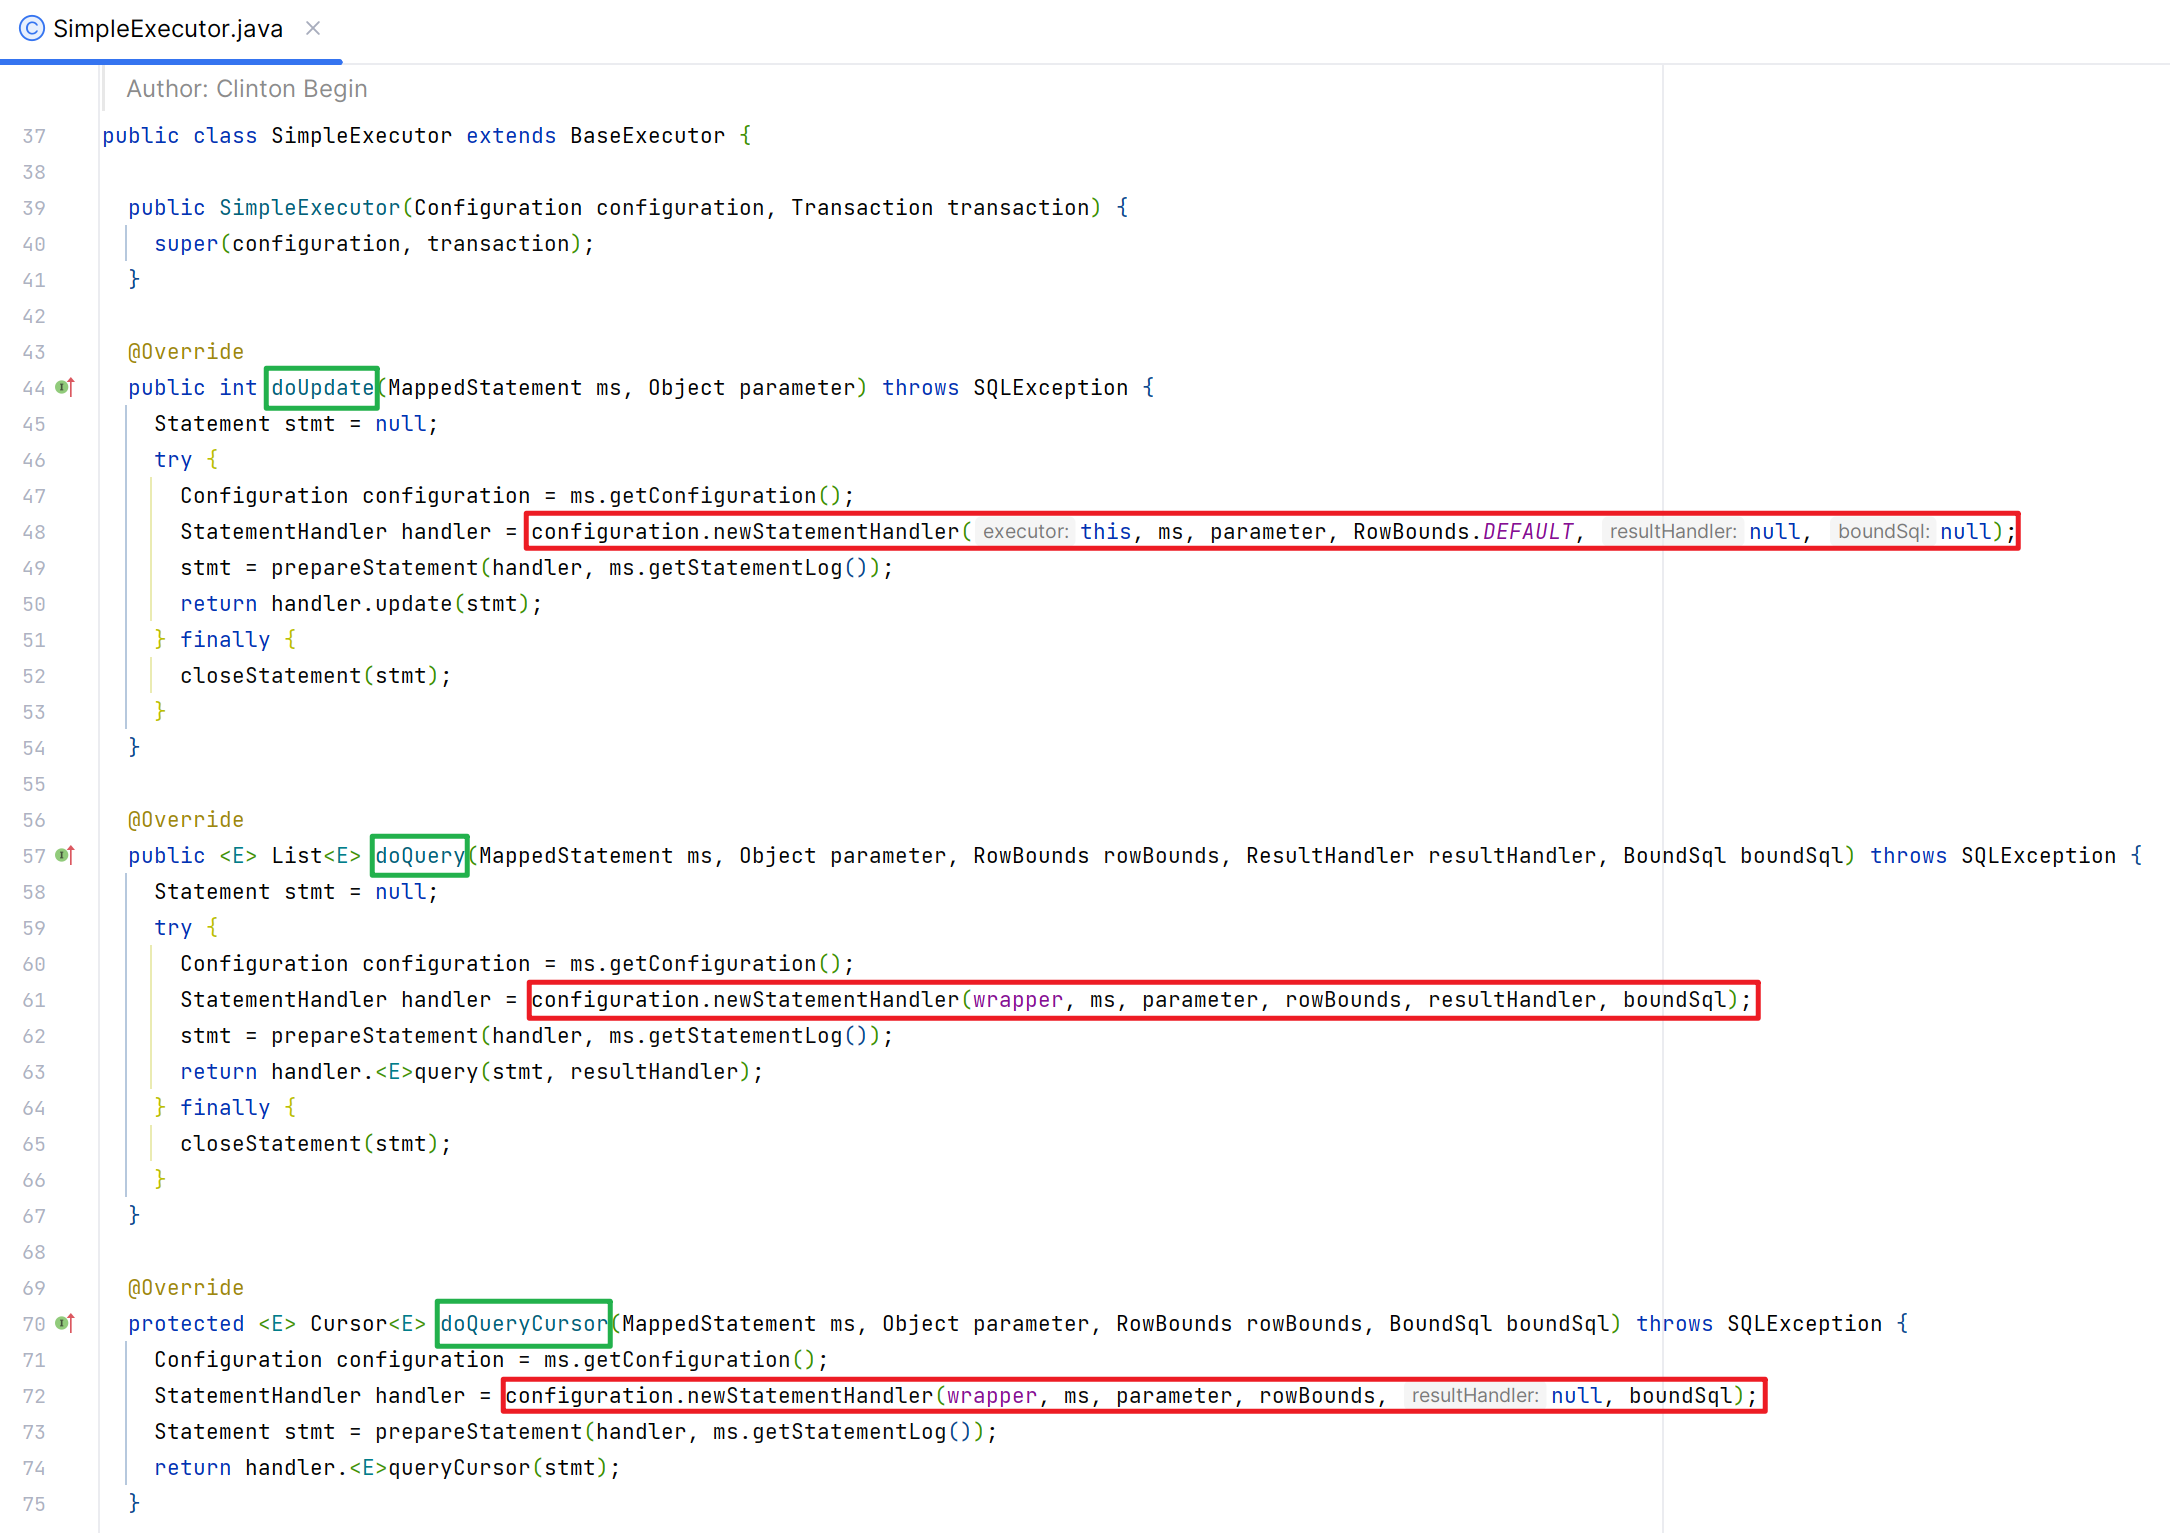This screenshot has height=1533, width=2170.
Task: Click override gutter icon on line 70
Action: (x=65, y=1323)
